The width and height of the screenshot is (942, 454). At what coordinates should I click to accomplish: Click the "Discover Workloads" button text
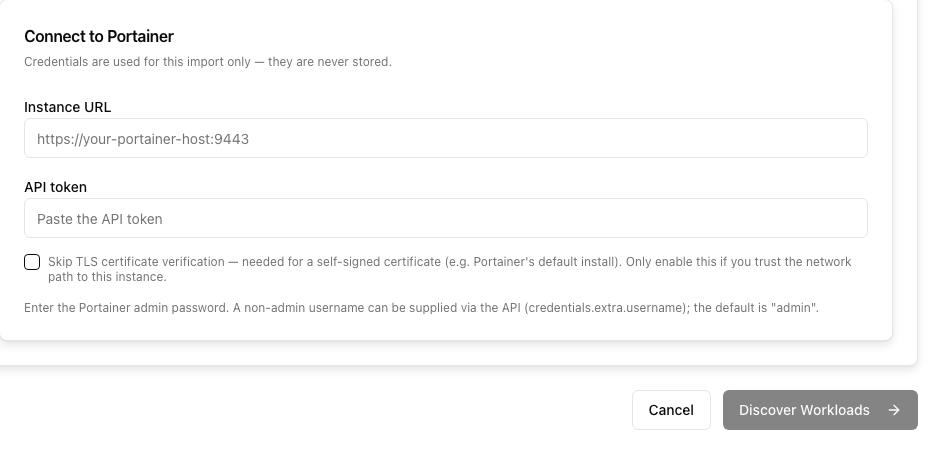coord(804,410)
